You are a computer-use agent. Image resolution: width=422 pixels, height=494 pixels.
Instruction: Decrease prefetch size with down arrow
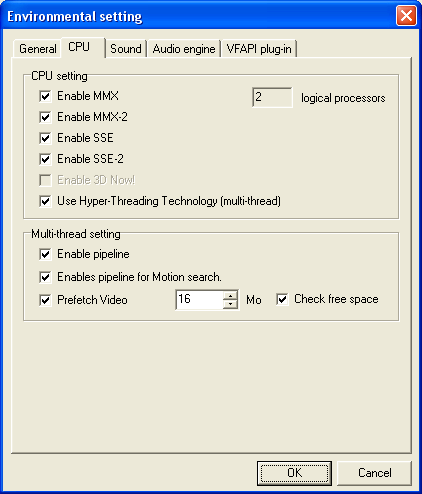(x=230, y=304)
